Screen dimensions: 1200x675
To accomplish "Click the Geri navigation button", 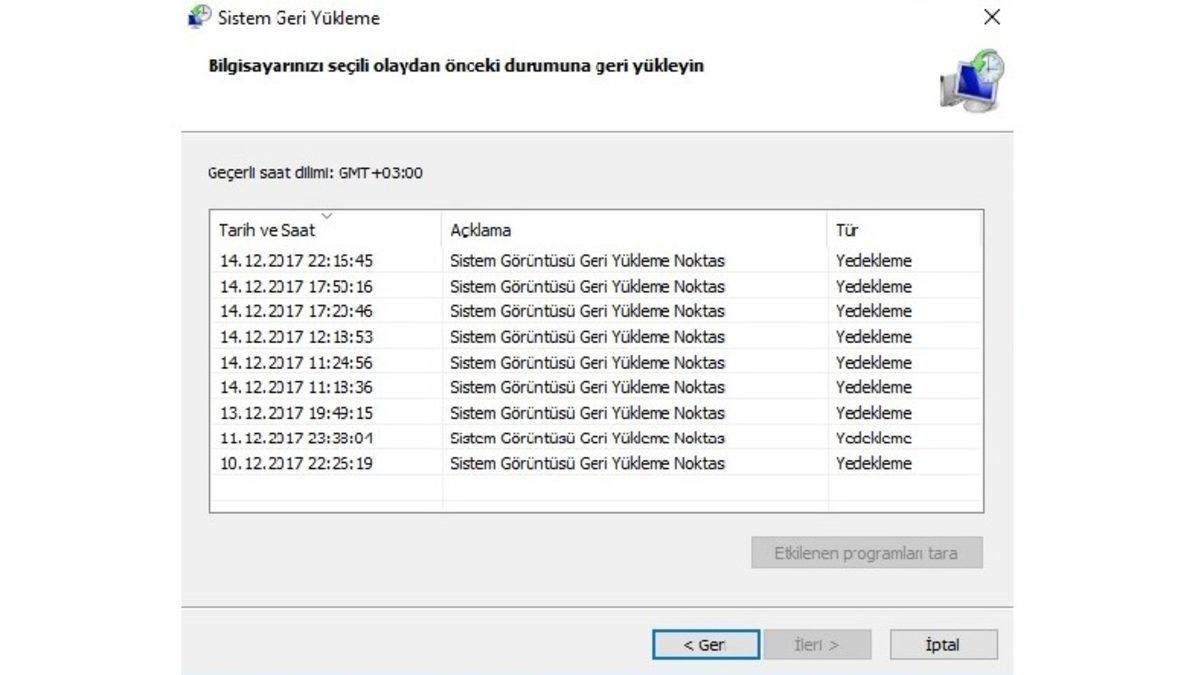I will pos(705,644).
